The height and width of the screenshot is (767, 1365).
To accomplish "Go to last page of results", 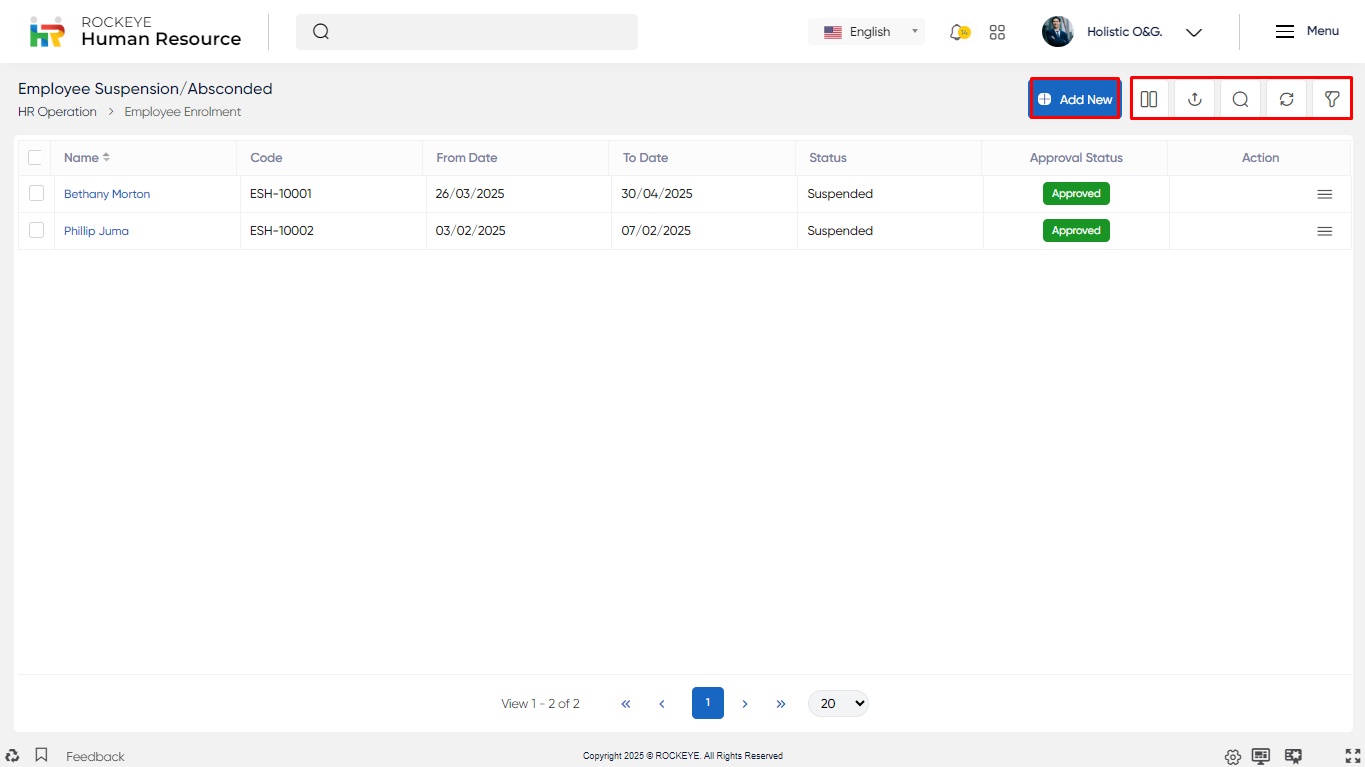I will (x=781, y=704).
